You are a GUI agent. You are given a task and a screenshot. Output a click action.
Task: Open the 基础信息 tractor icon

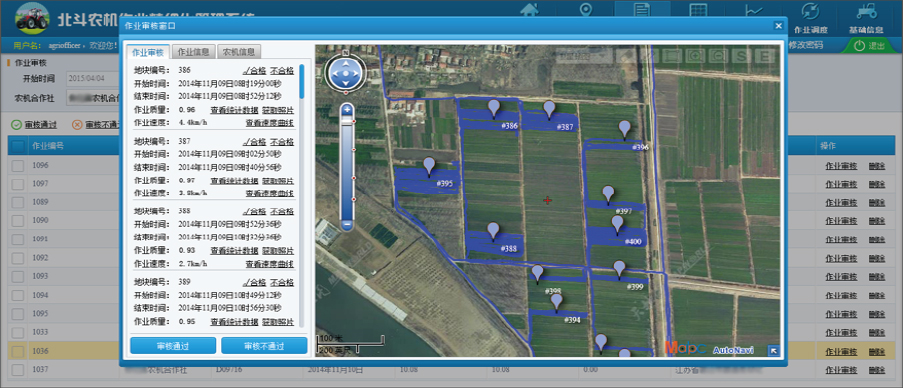click(x=866, y=18)
